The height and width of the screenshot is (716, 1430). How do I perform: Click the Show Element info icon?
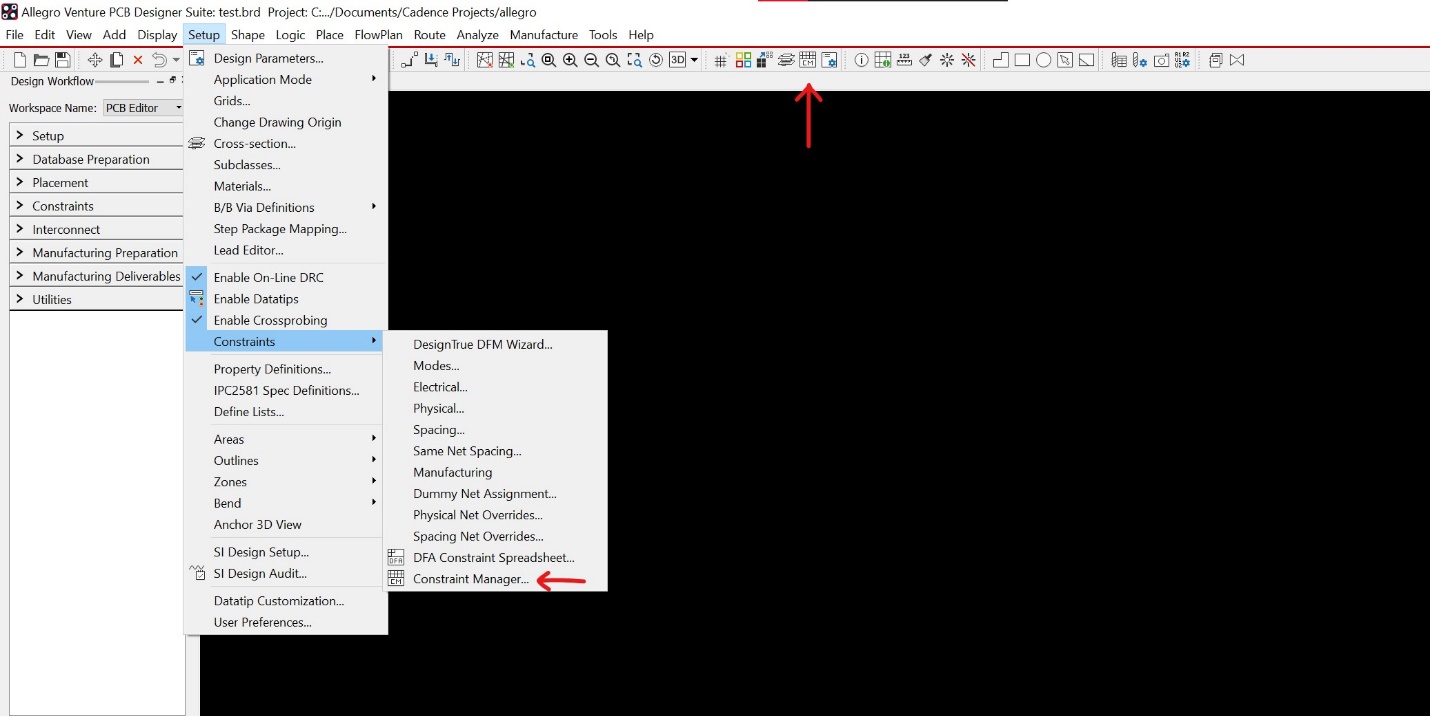[861, 60]
